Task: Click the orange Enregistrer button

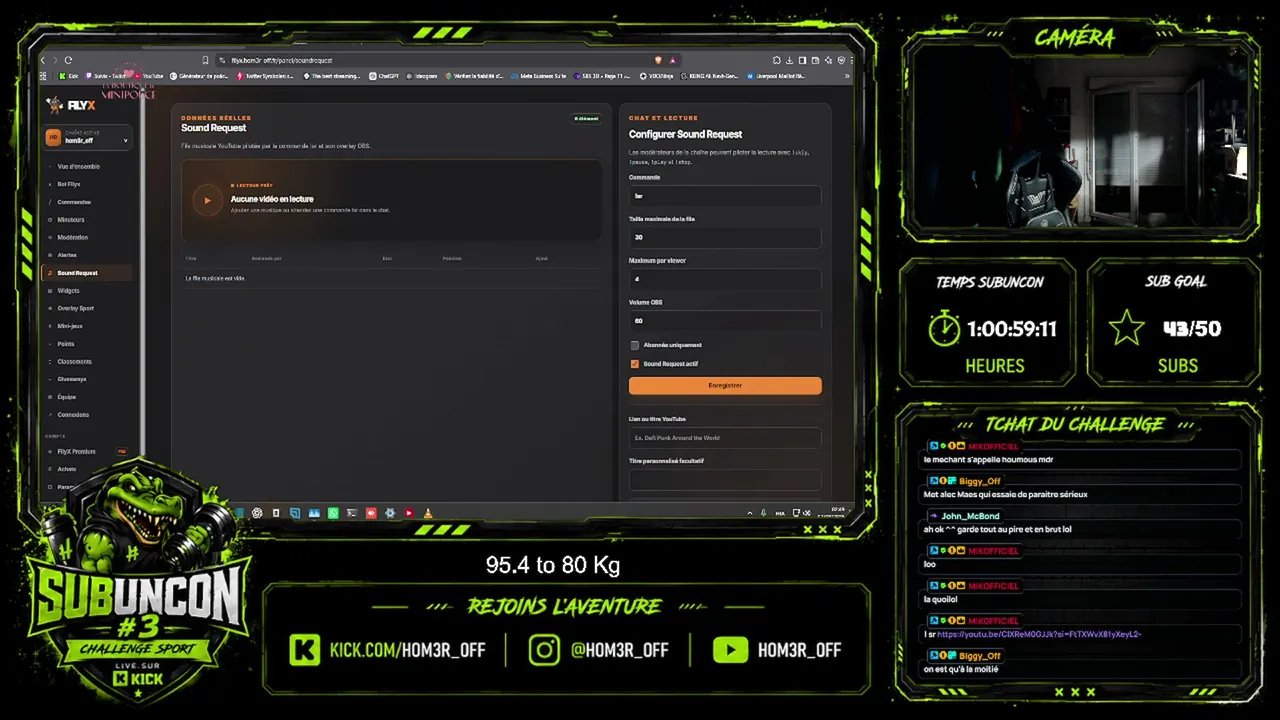Action: (725, 385)
